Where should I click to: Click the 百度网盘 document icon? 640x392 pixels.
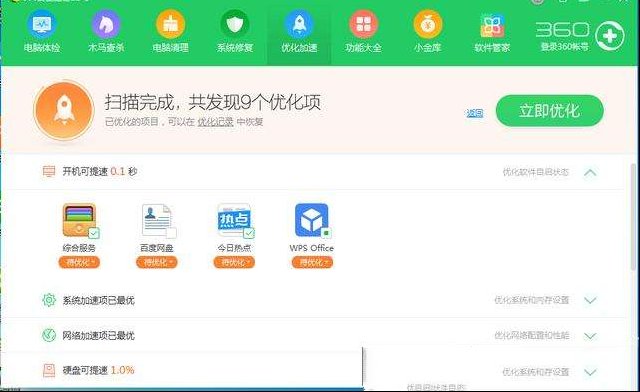click(x=156, y=220)
